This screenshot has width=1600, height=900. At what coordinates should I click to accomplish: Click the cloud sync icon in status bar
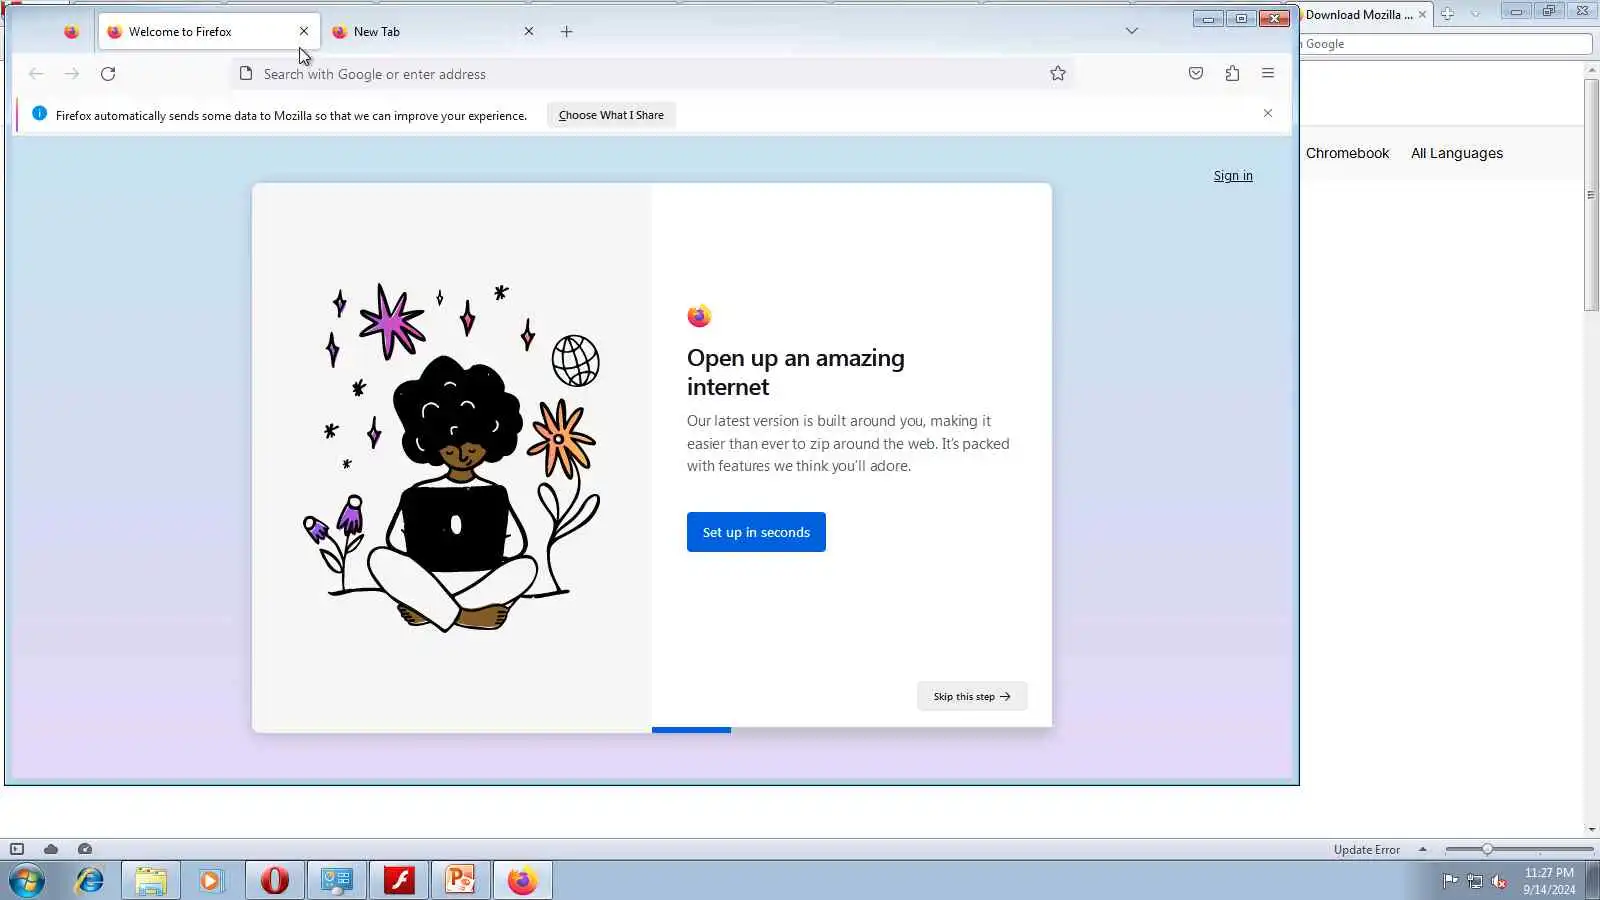[x=51, y=849]
